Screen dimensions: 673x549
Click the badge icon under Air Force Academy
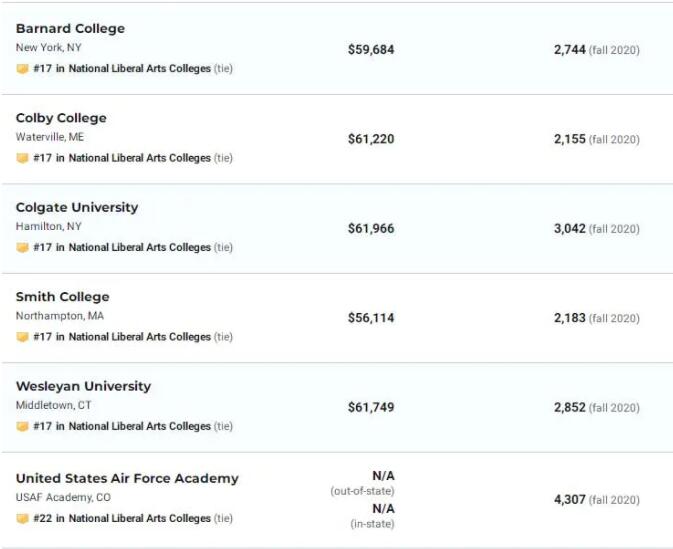[22, 519]
